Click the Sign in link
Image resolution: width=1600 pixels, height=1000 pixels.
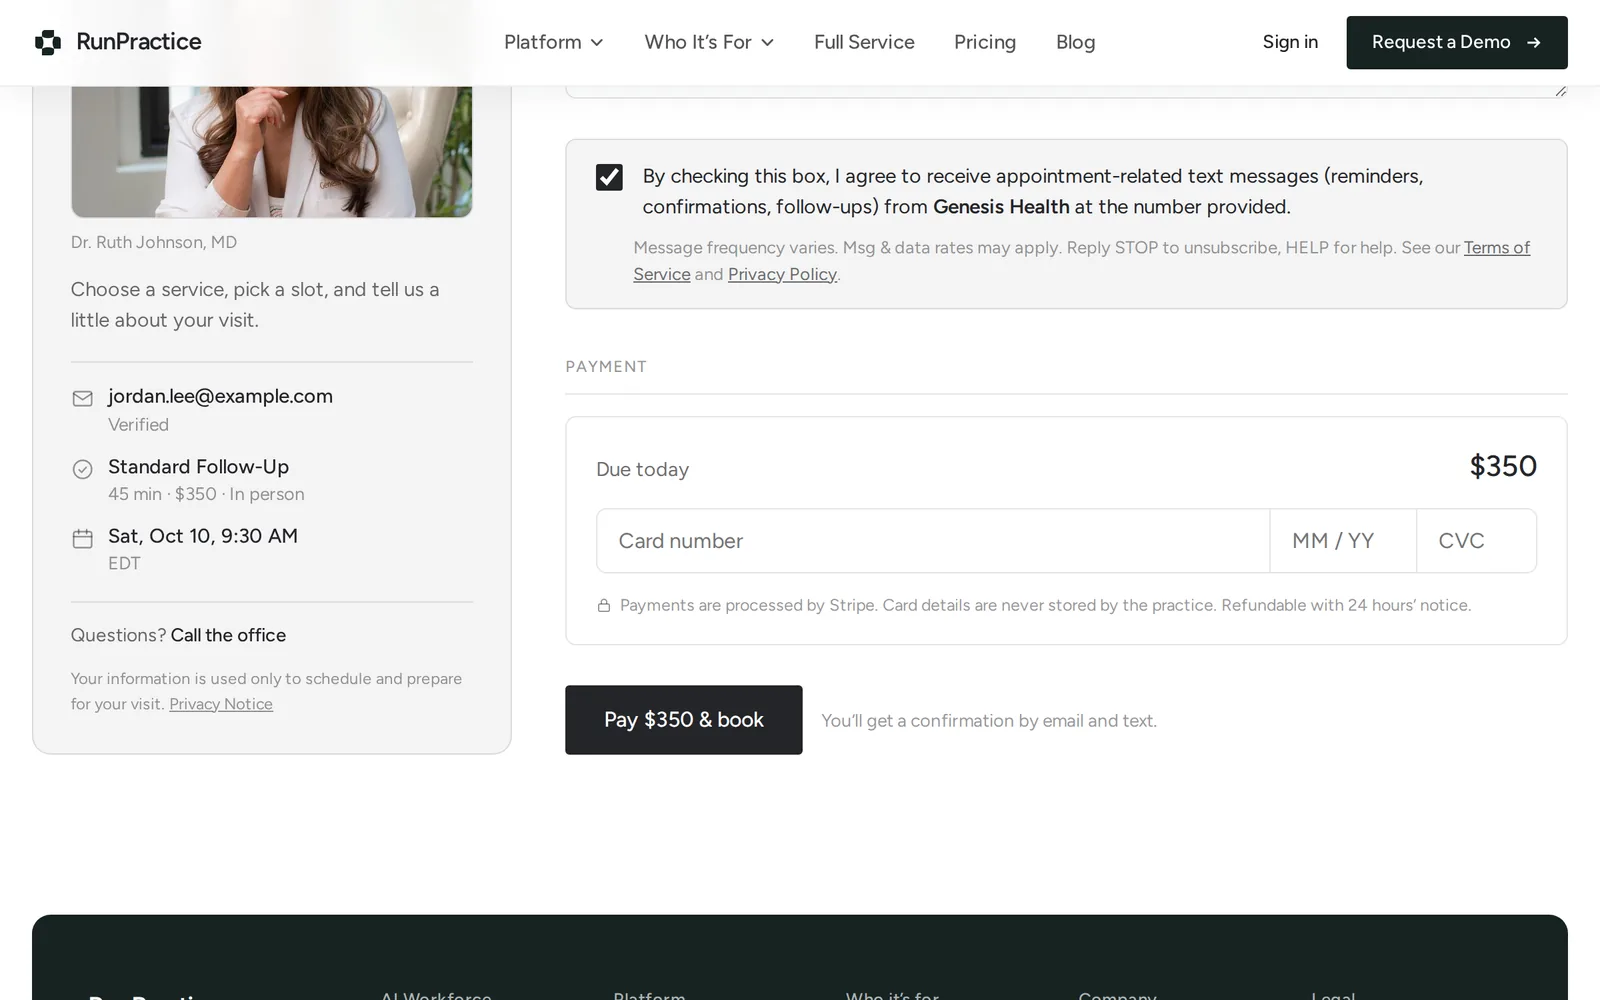(x=1290, y=42)
